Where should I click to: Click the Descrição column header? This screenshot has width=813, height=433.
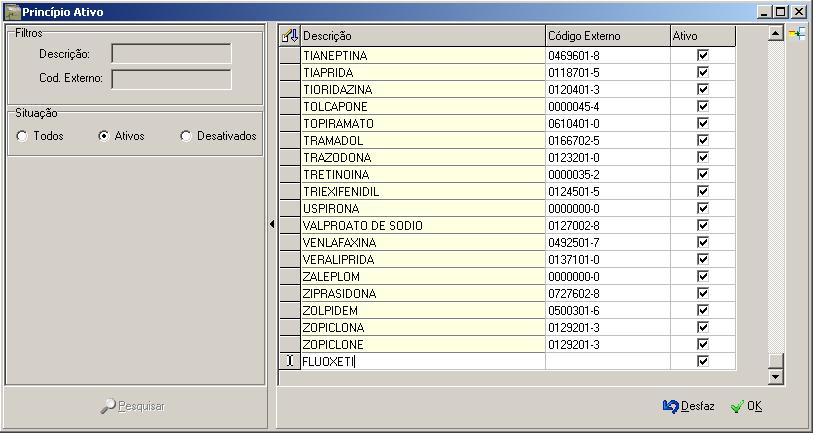click(423, 36)
